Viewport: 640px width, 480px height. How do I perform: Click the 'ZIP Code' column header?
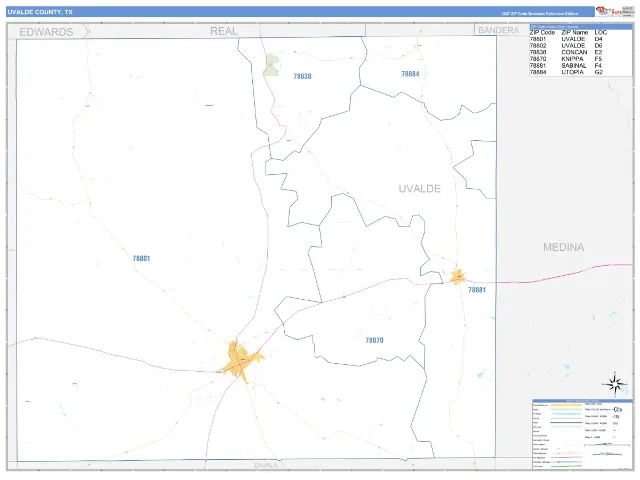(542, 32)
